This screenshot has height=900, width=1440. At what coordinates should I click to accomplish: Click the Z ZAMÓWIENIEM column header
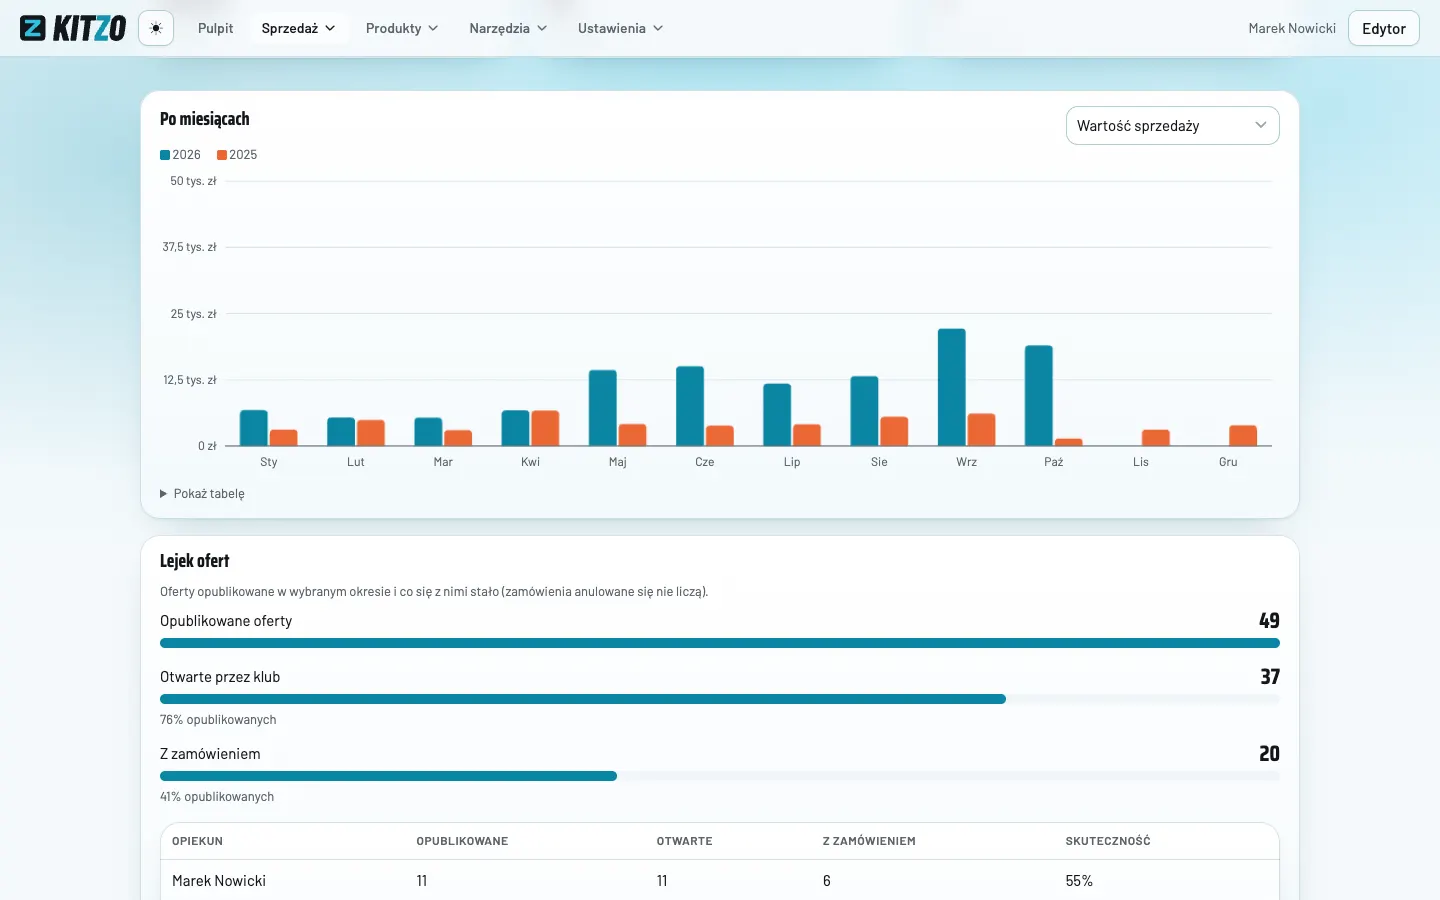(869, 841)
